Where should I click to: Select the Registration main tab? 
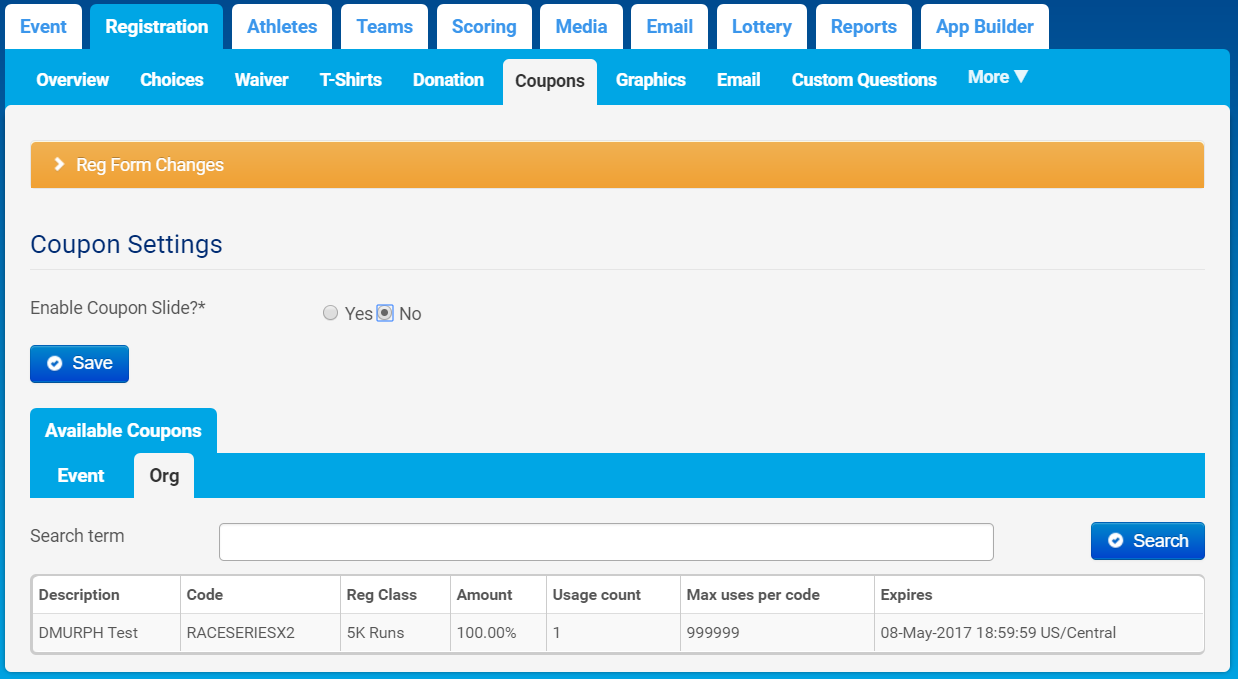[x=157, y=27]
